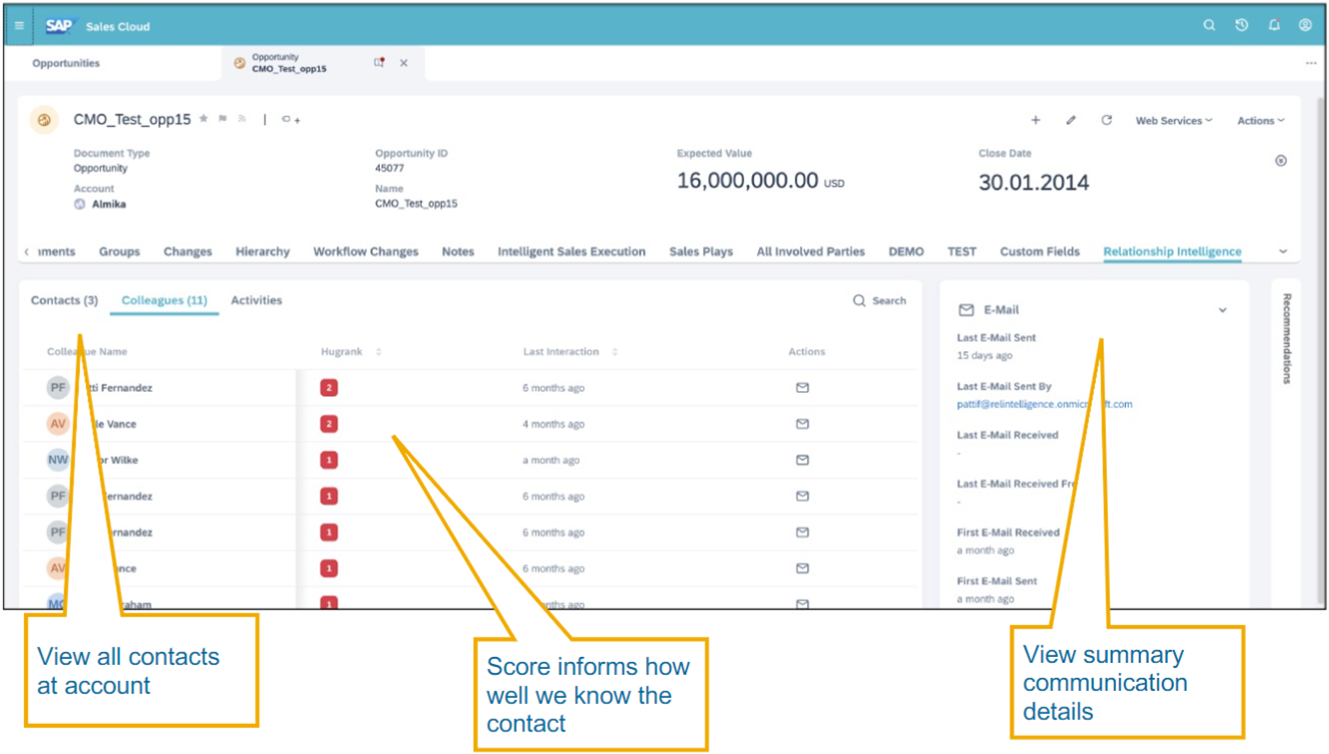1329x754 pixels.
Task: Add a tag to the opportunity
Action: click(290, 120)
